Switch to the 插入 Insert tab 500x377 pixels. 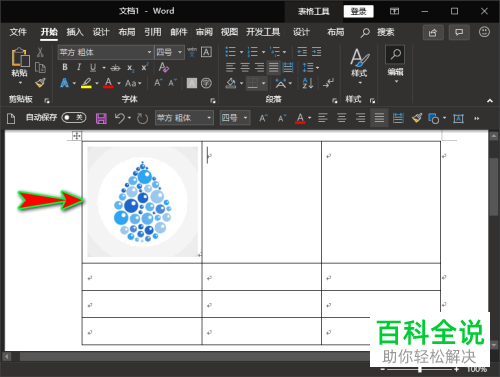[x=75, y=32]
